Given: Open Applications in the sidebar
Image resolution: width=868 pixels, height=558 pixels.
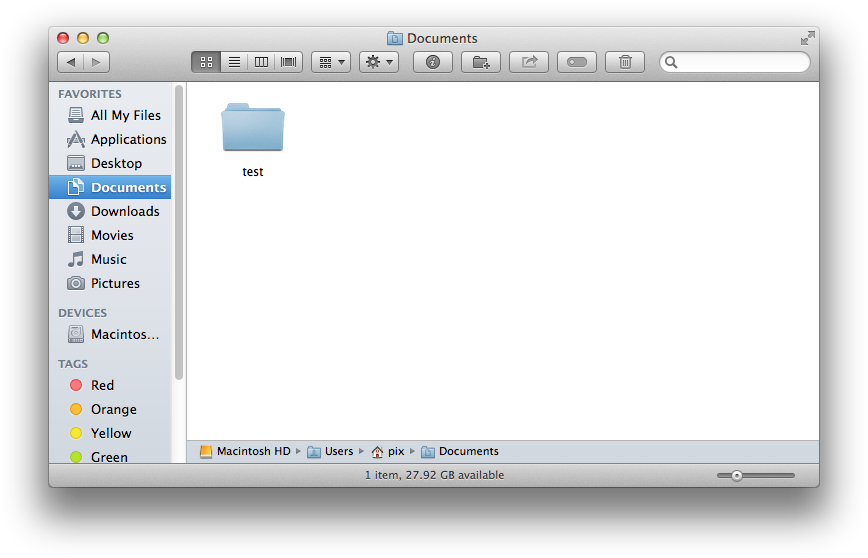Looking at the screenshot, I should point(128,139).
